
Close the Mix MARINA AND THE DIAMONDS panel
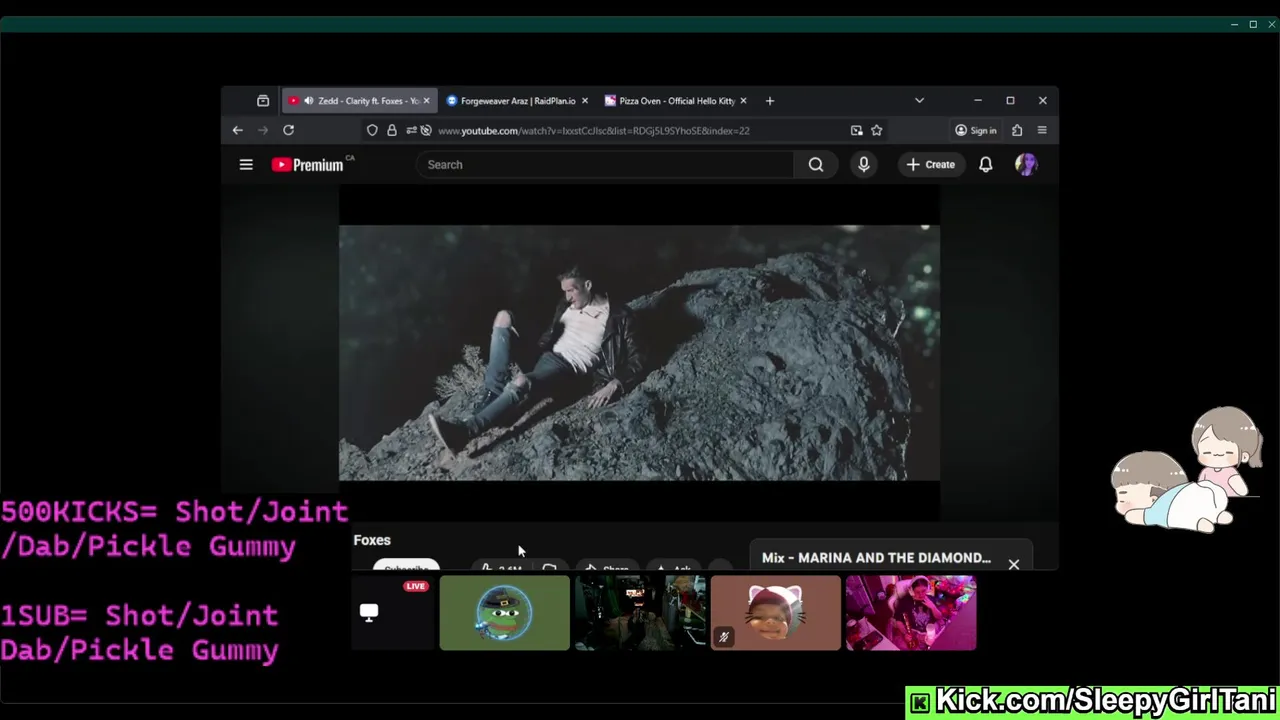[1014, 565]
